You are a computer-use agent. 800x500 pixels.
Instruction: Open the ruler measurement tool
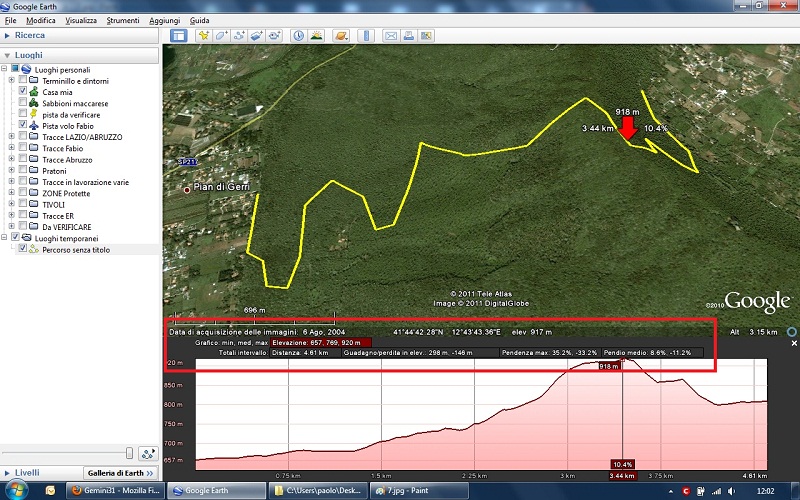[365, 36]
